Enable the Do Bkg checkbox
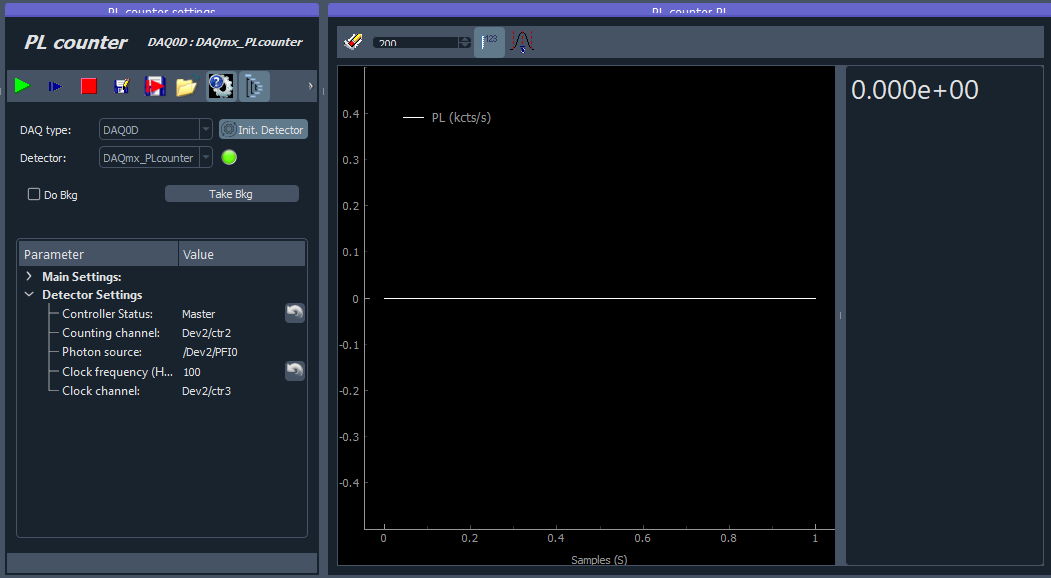Viewport: 1051px width, 578px height. click(x=34, y=195)
